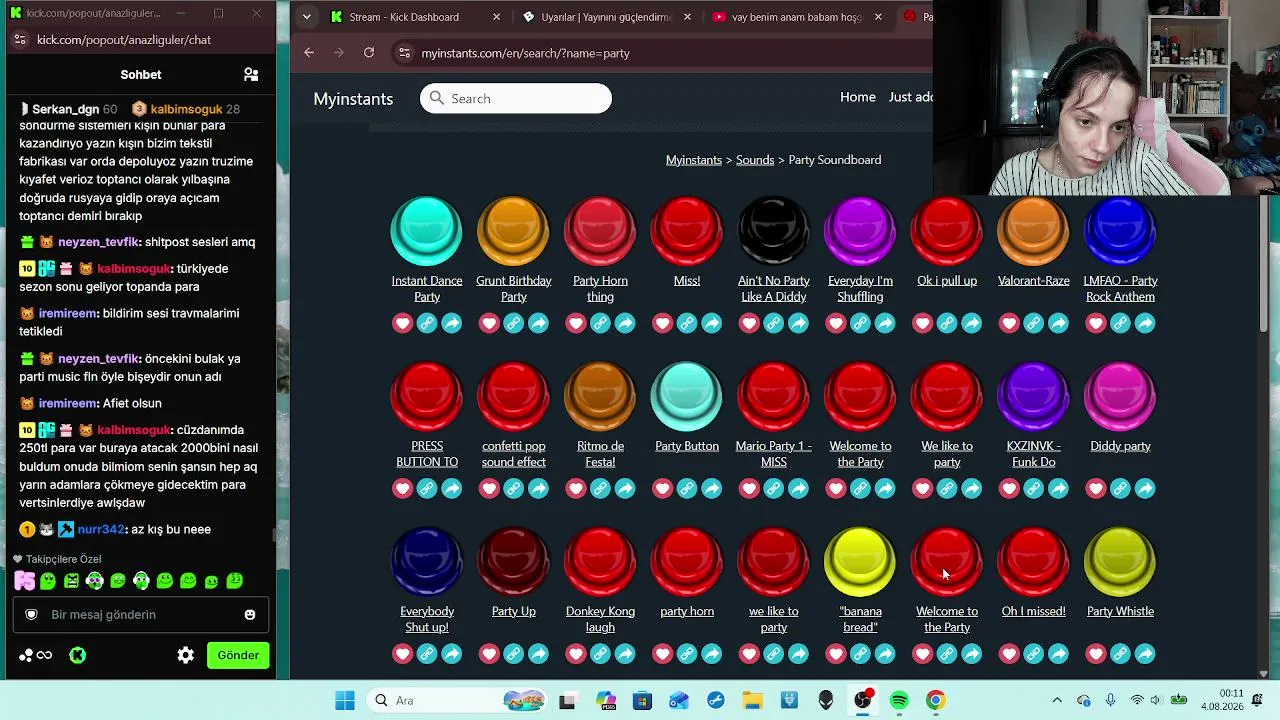Show hidden system tray icons

click(1057, 701)
